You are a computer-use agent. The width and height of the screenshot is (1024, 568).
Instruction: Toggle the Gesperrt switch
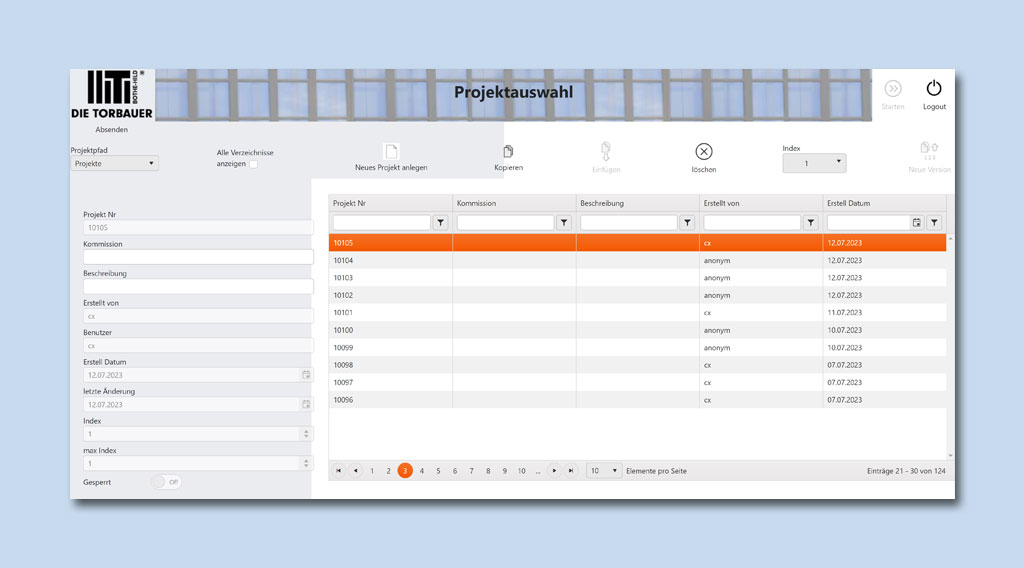coord(166,482)
